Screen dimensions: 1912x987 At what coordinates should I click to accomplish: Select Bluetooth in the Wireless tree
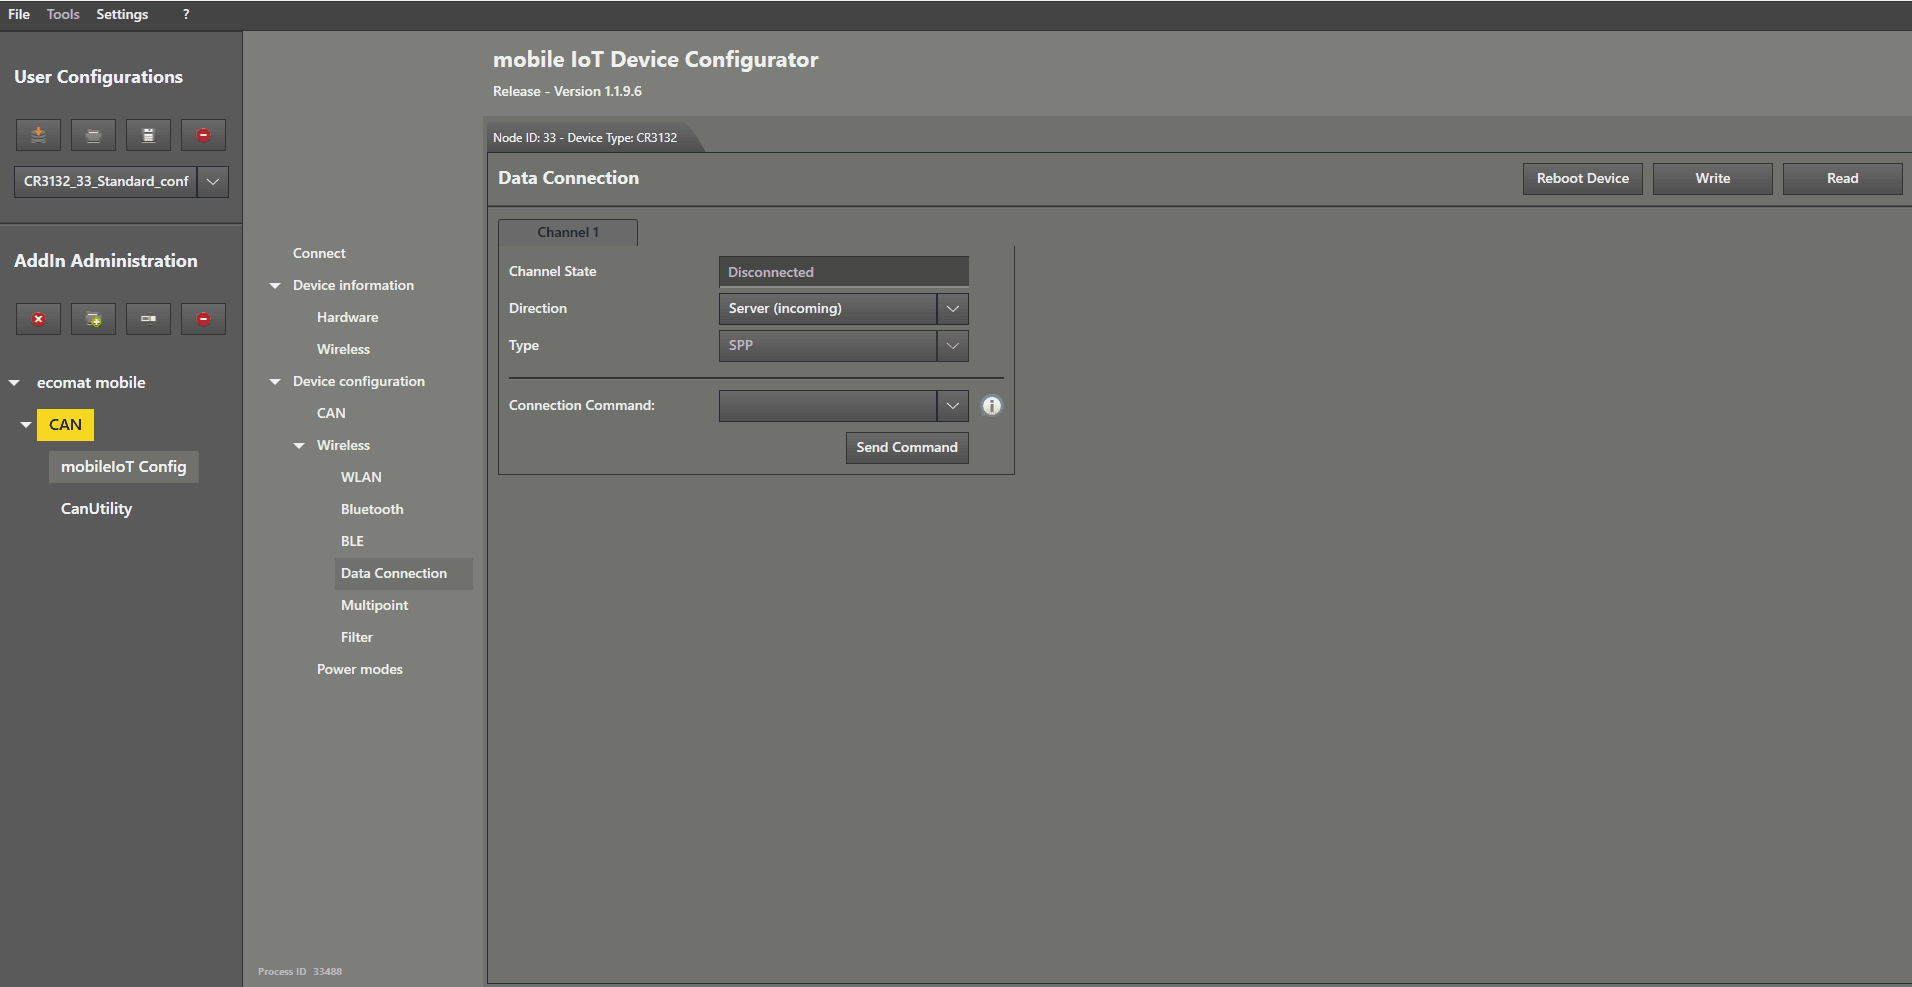[372, 509]
